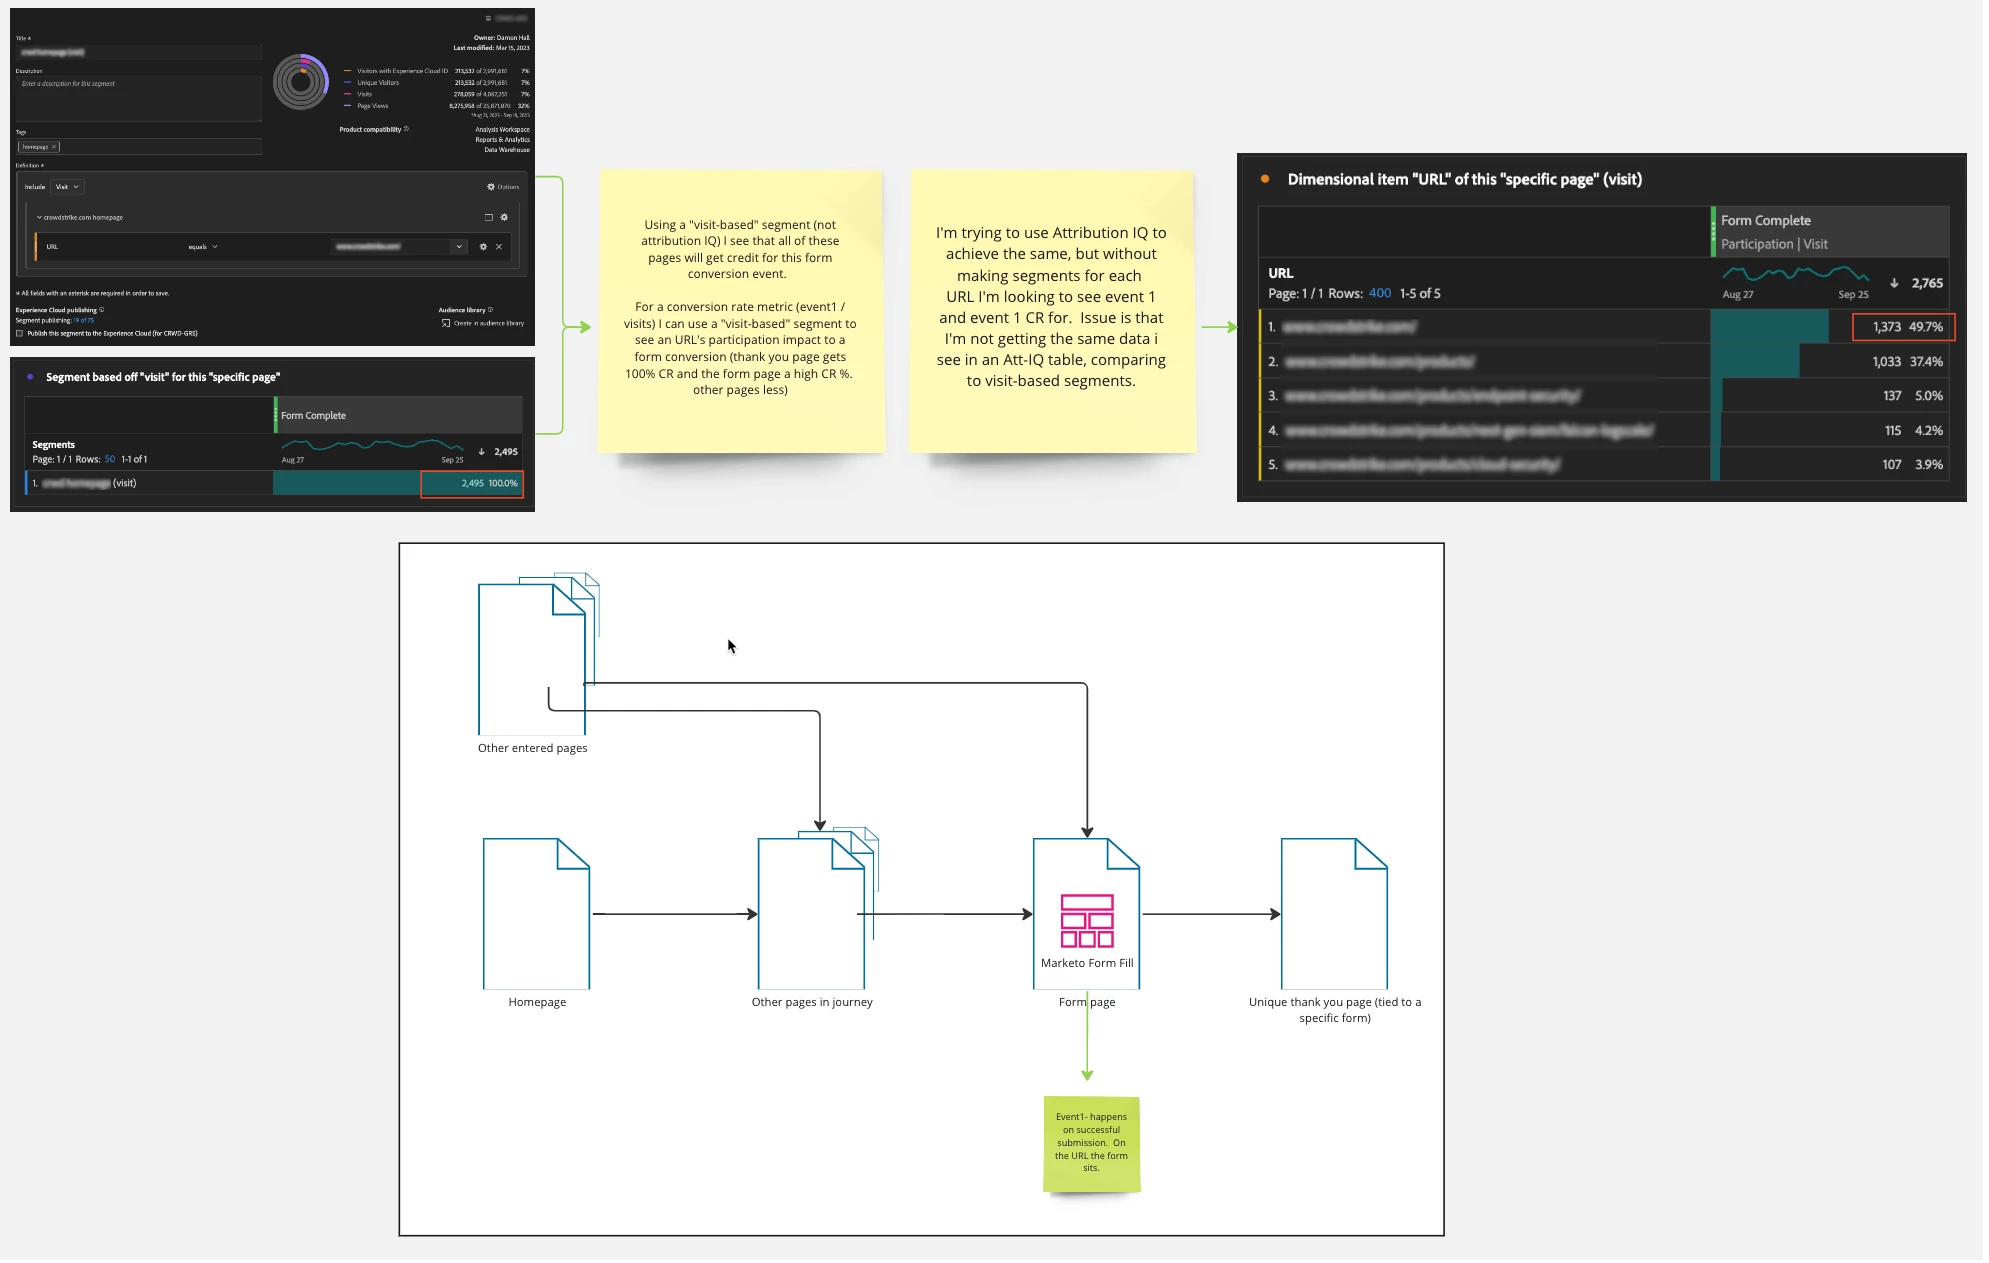Click the orange dot beside Dimensional item title

1265,179
